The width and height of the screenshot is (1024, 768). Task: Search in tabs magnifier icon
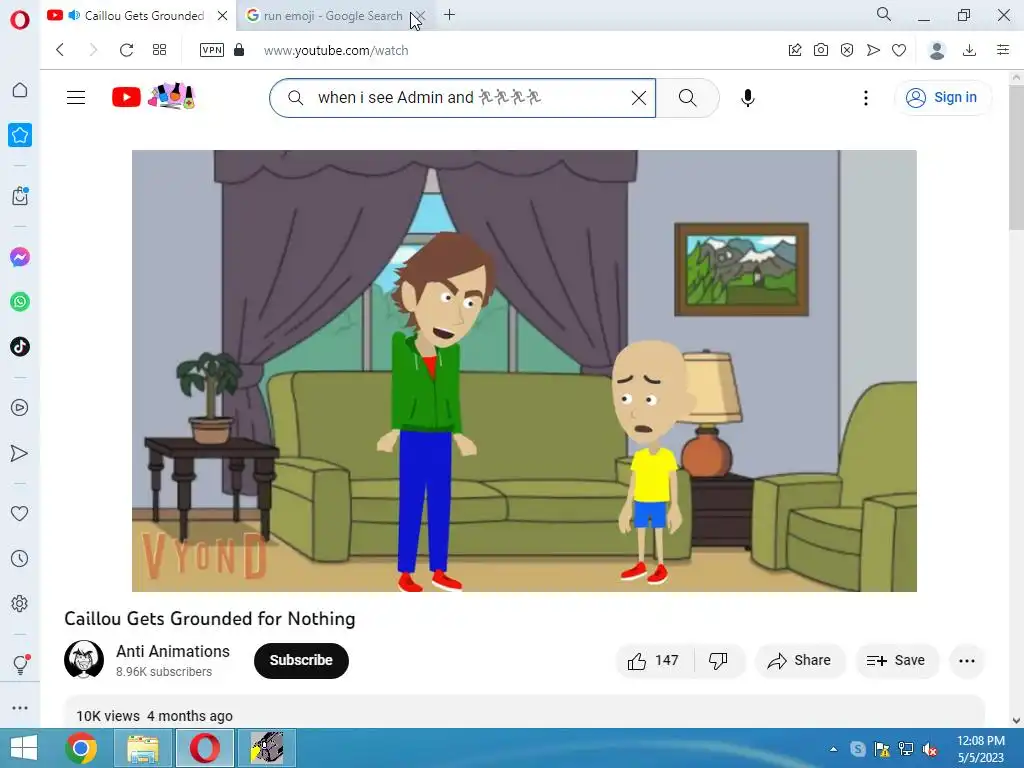884,14
